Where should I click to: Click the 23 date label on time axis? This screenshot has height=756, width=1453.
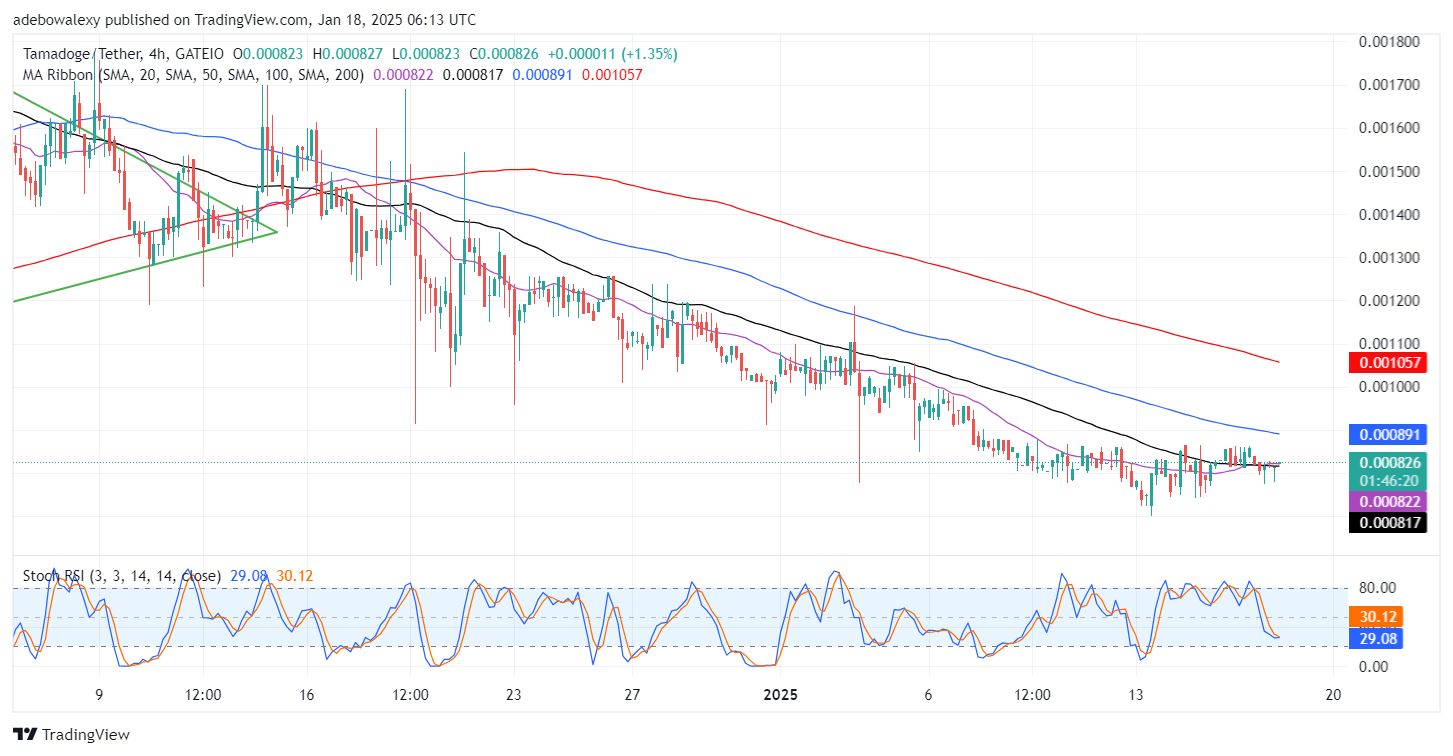click(x=514, y=695)
